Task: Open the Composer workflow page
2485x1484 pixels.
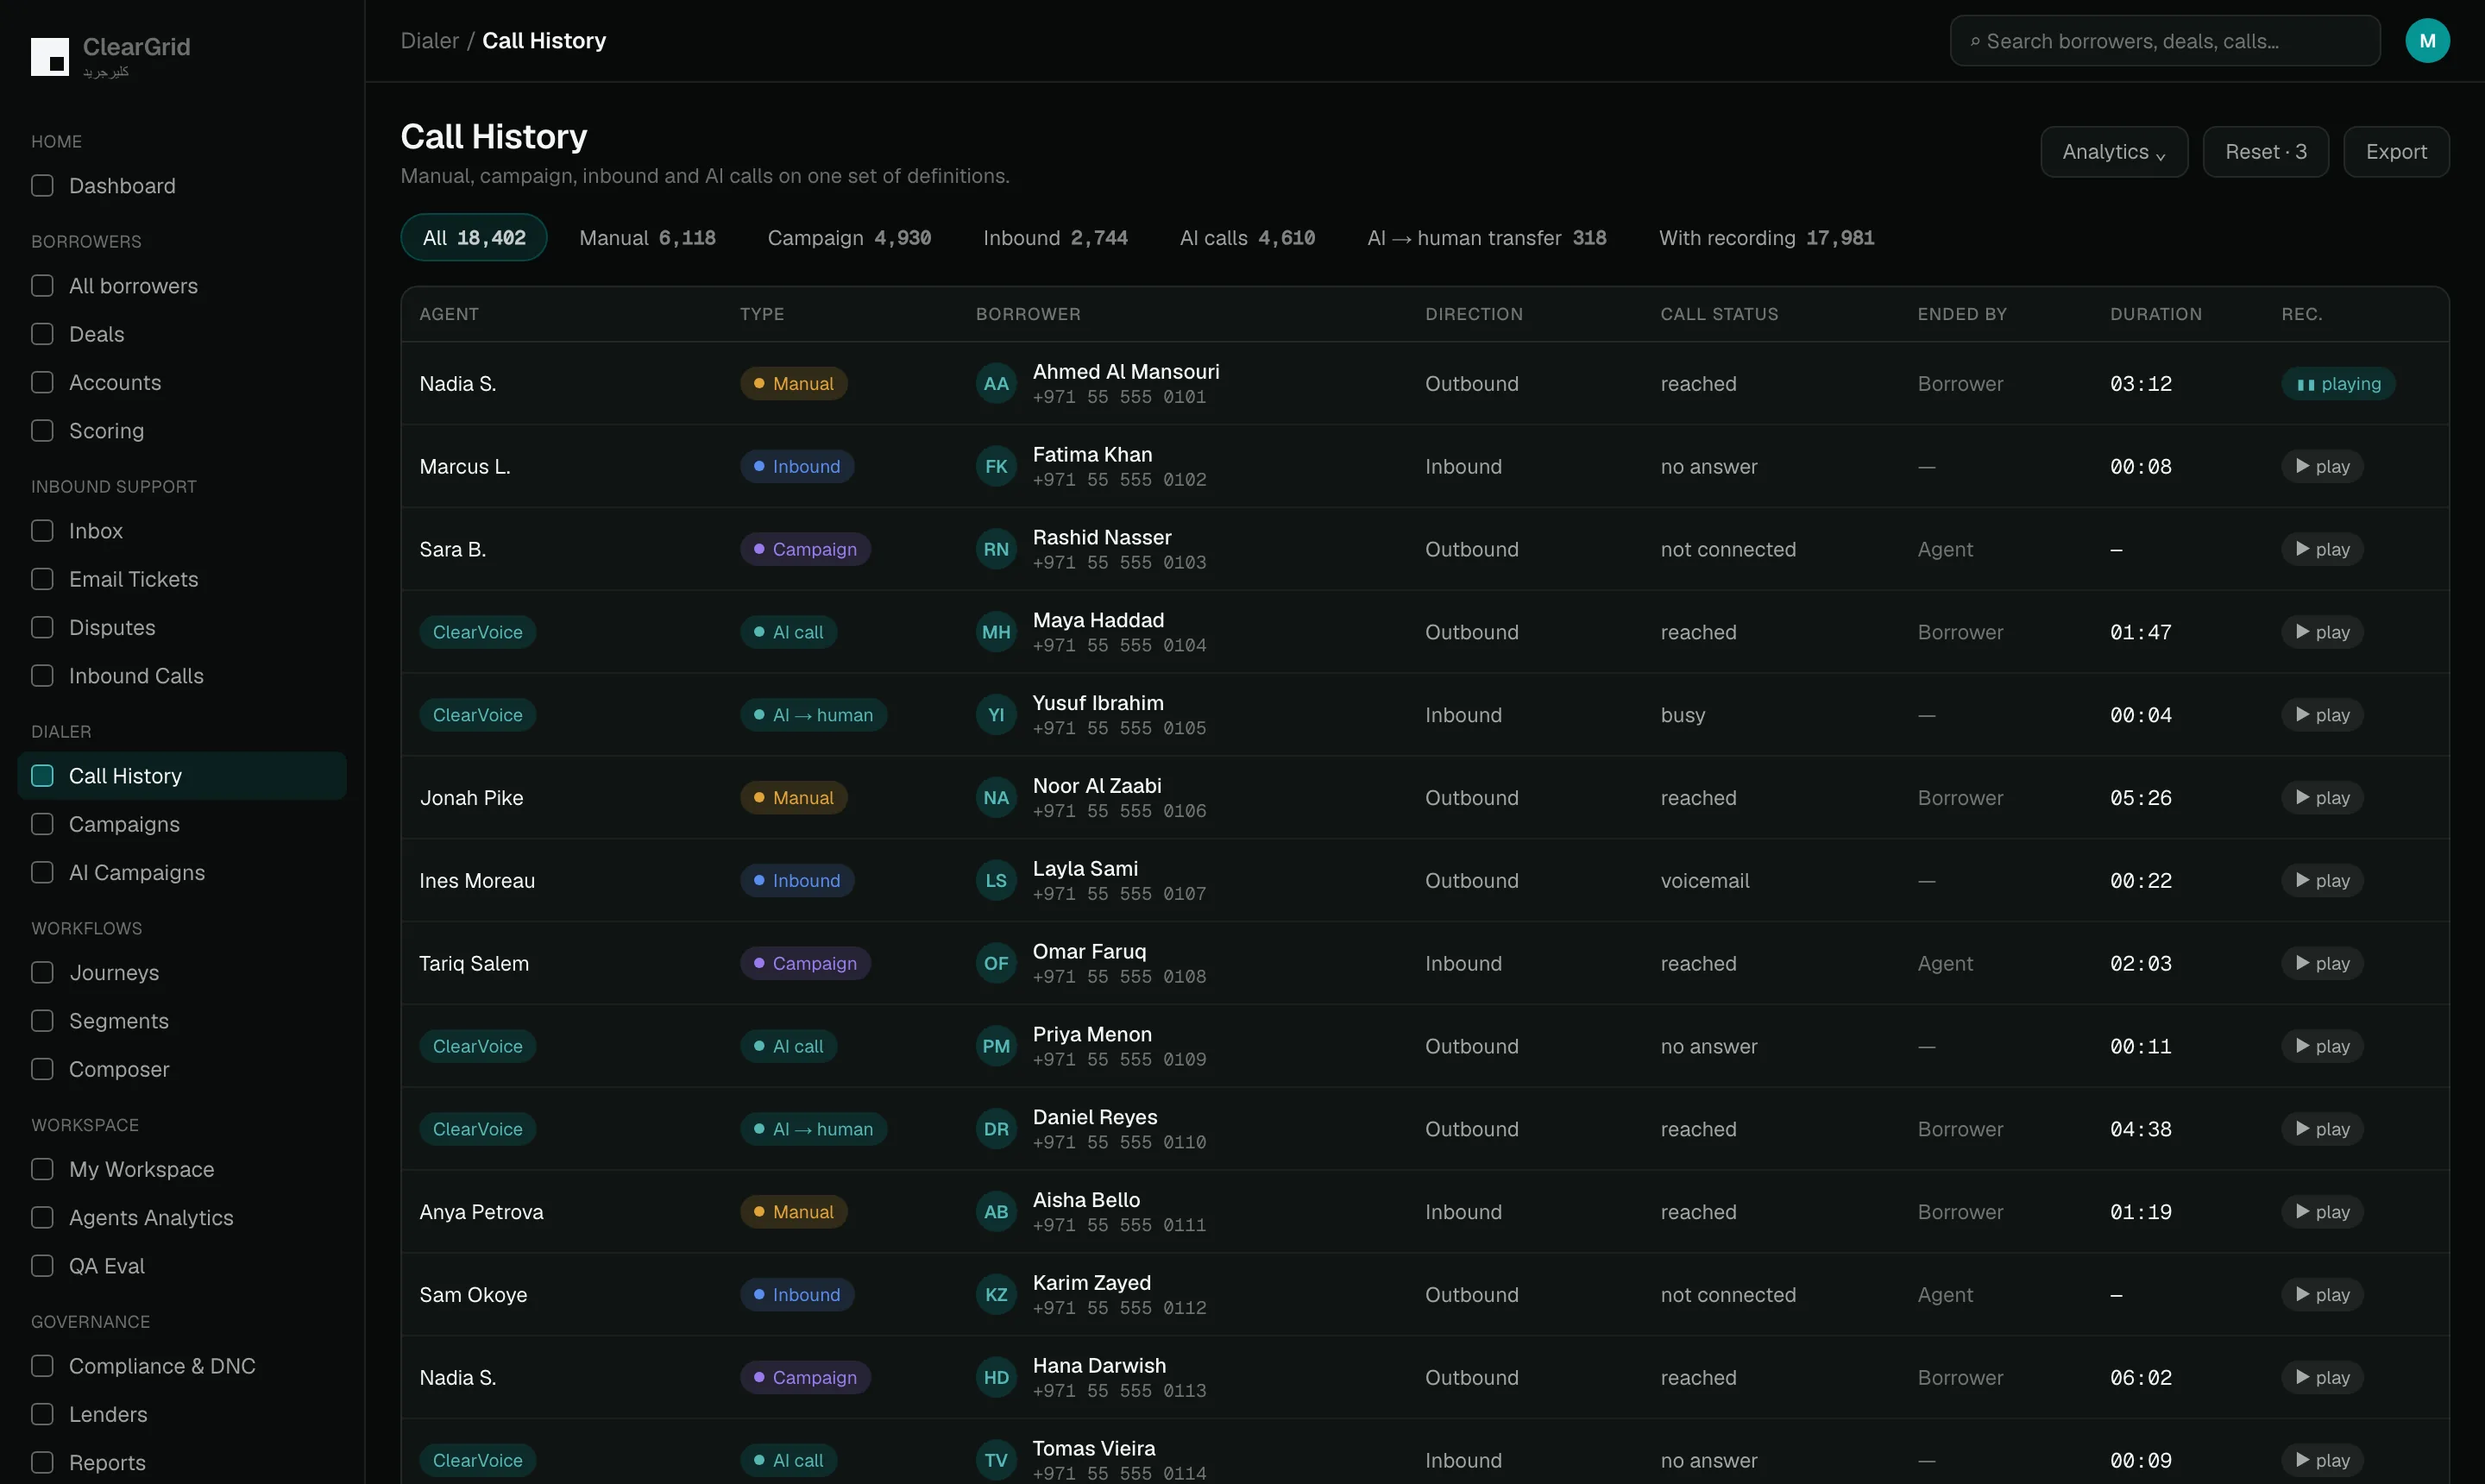Action: pos(182,1069)
